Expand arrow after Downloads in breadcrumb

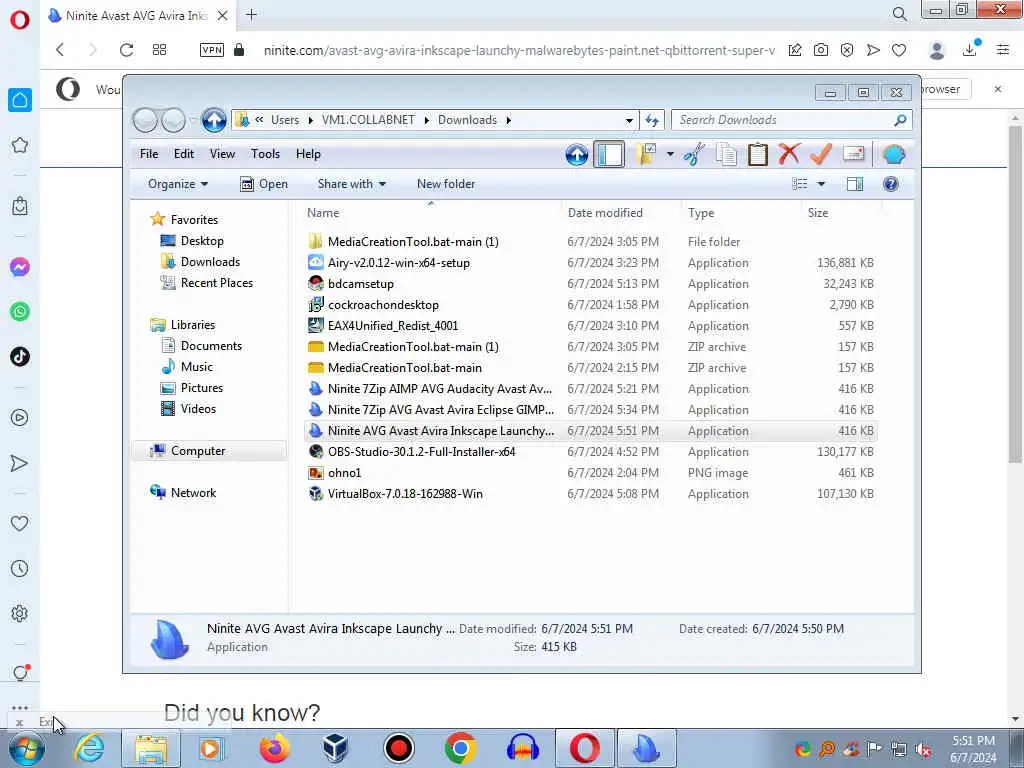click(508, 120)
